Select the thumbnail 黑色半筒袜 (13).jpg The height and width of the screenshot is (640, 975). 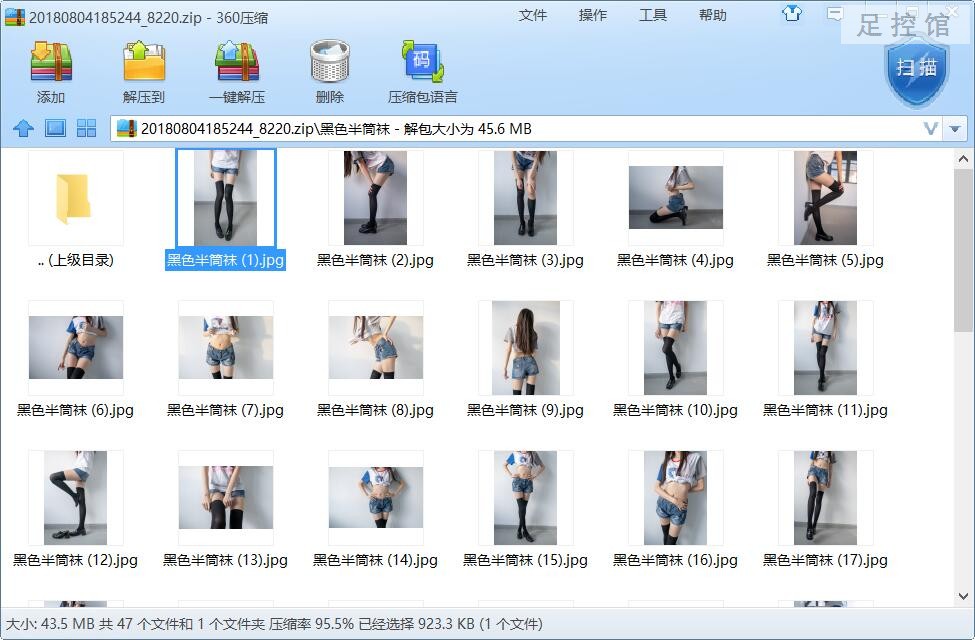point(226,498)
